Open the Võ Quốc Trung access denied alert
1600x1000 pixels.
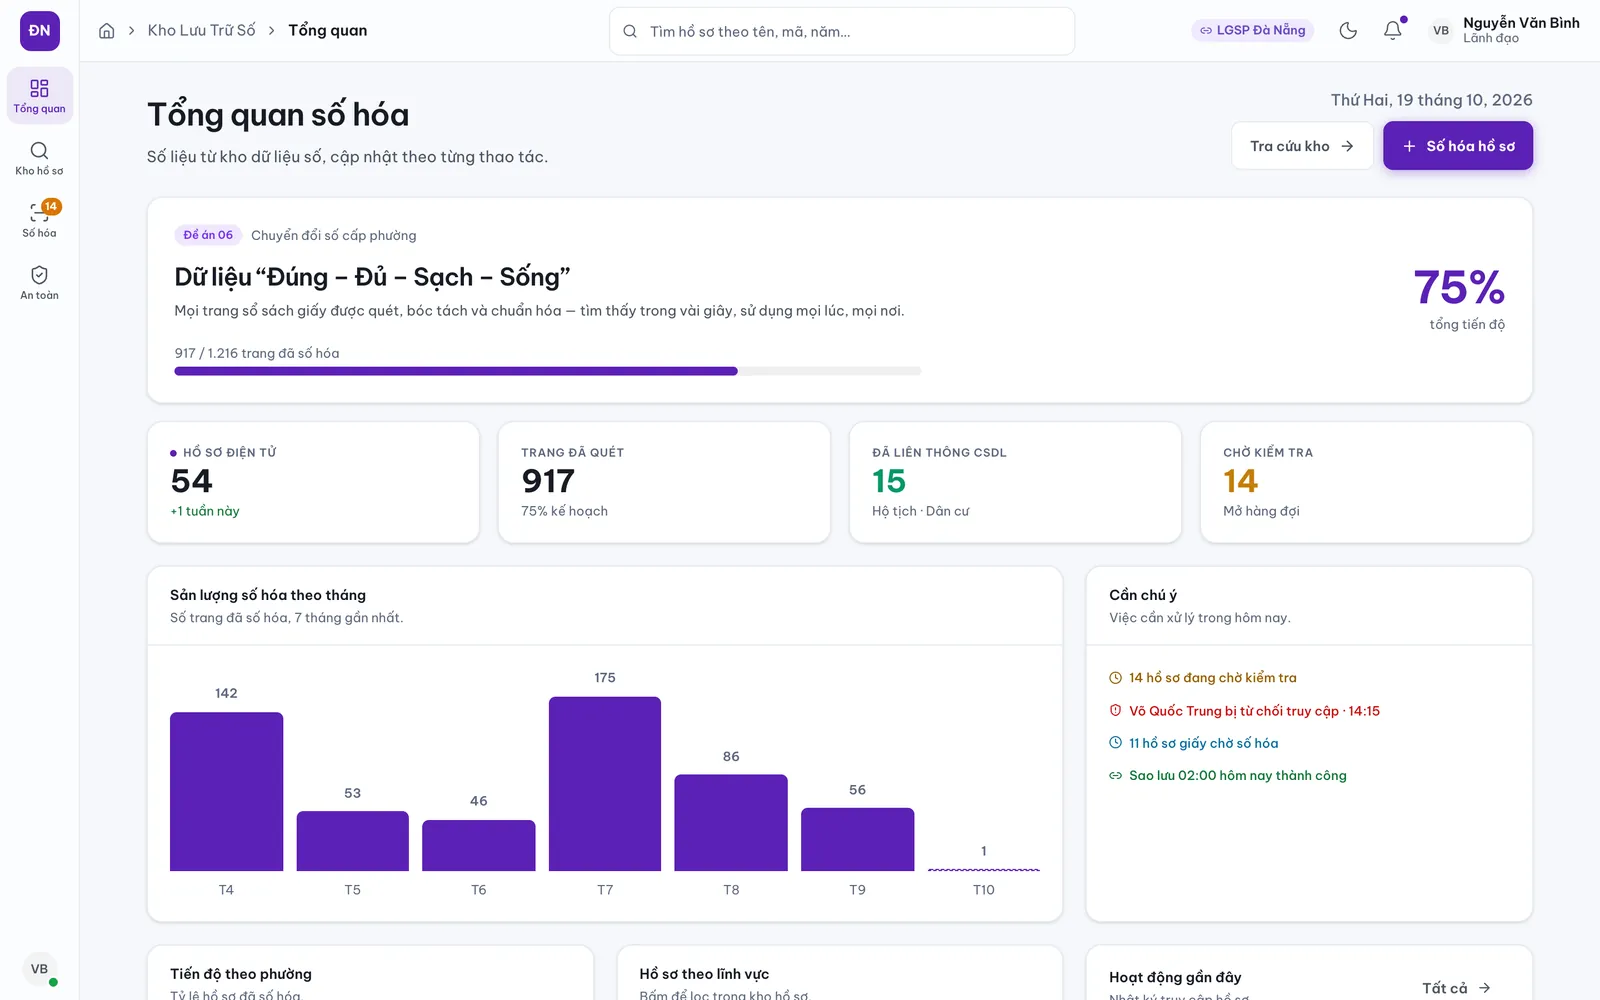1244,711
